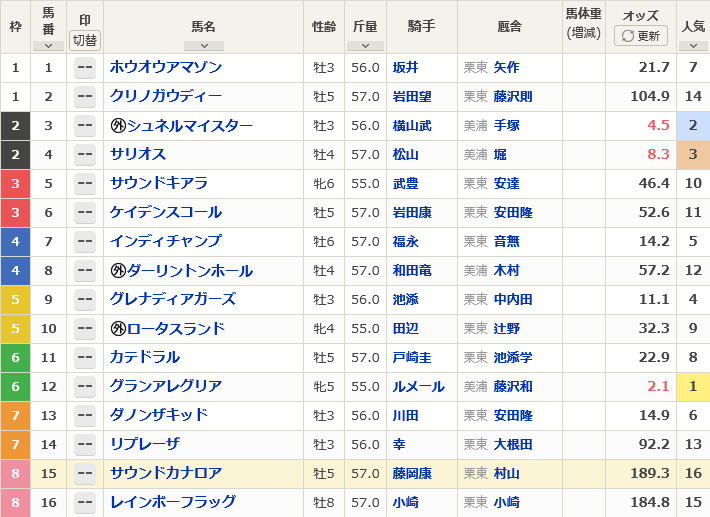Toggle the mark selector for ホウオウアマゾン
The image size is (710, 517).
[x=85, y=68]
